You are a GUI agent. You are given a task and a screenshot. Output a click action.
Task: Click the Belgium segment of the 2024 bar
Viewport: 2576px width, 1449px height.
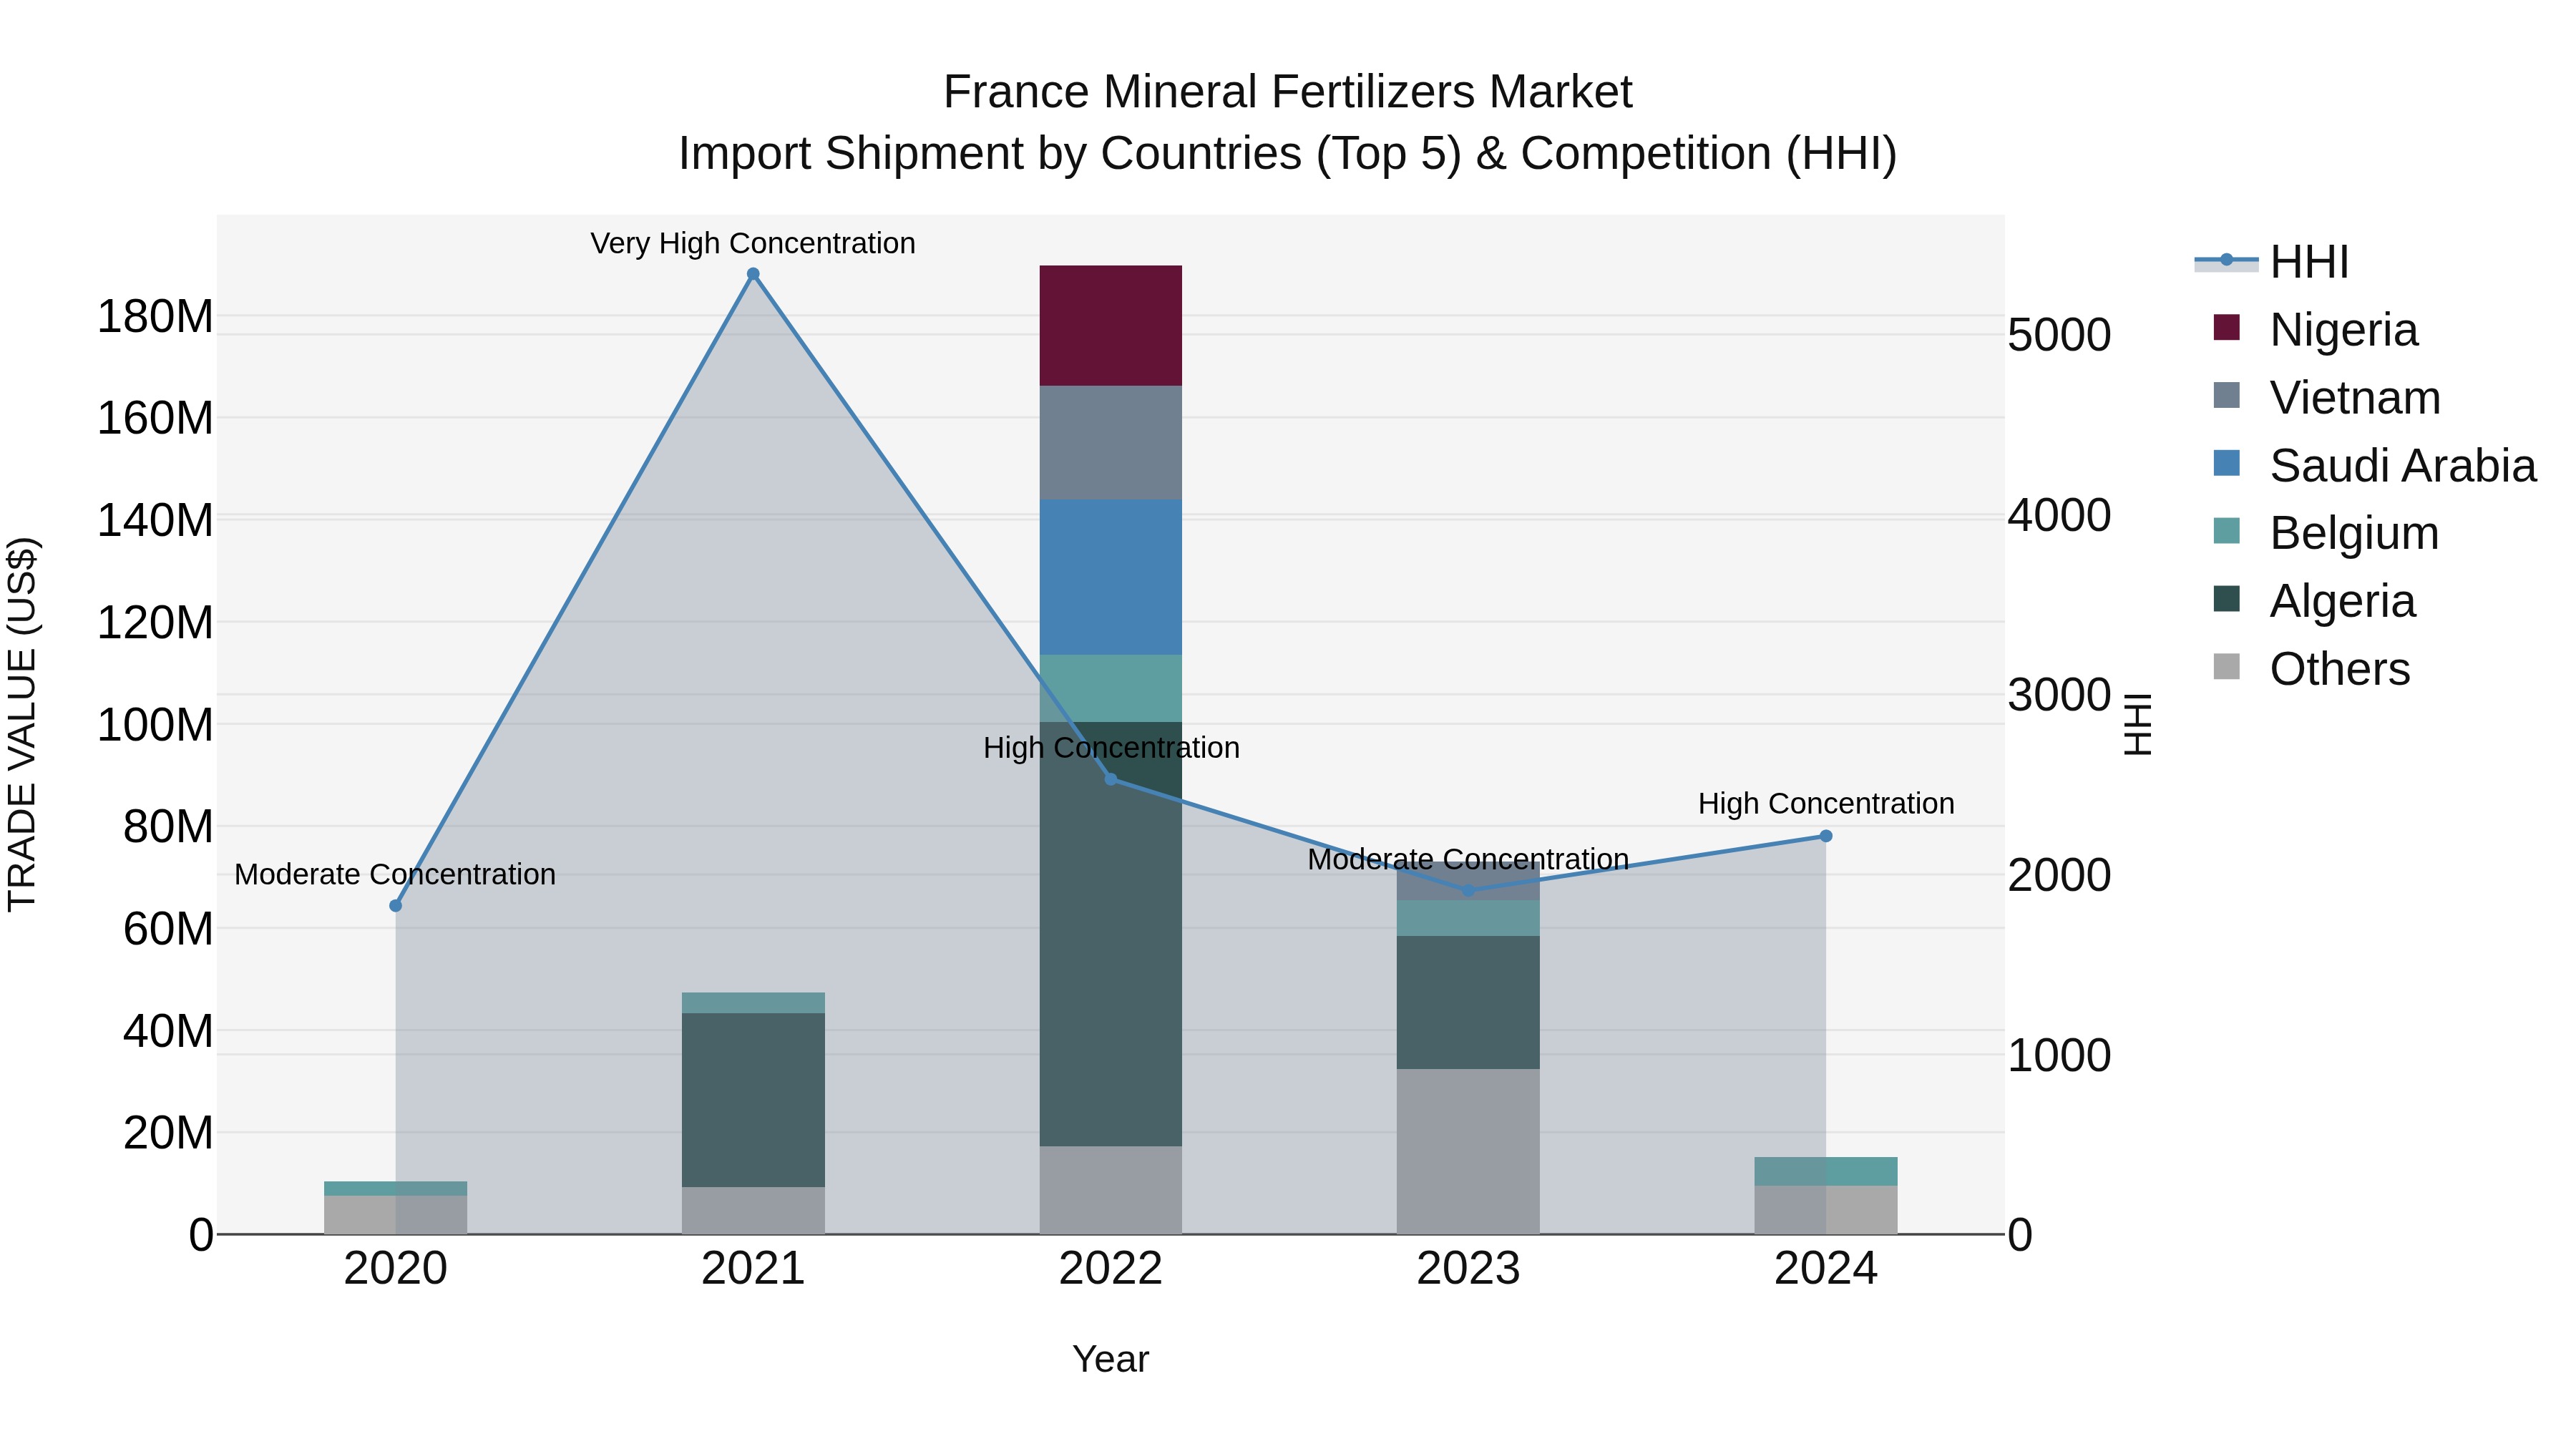click(1826, 1171)
